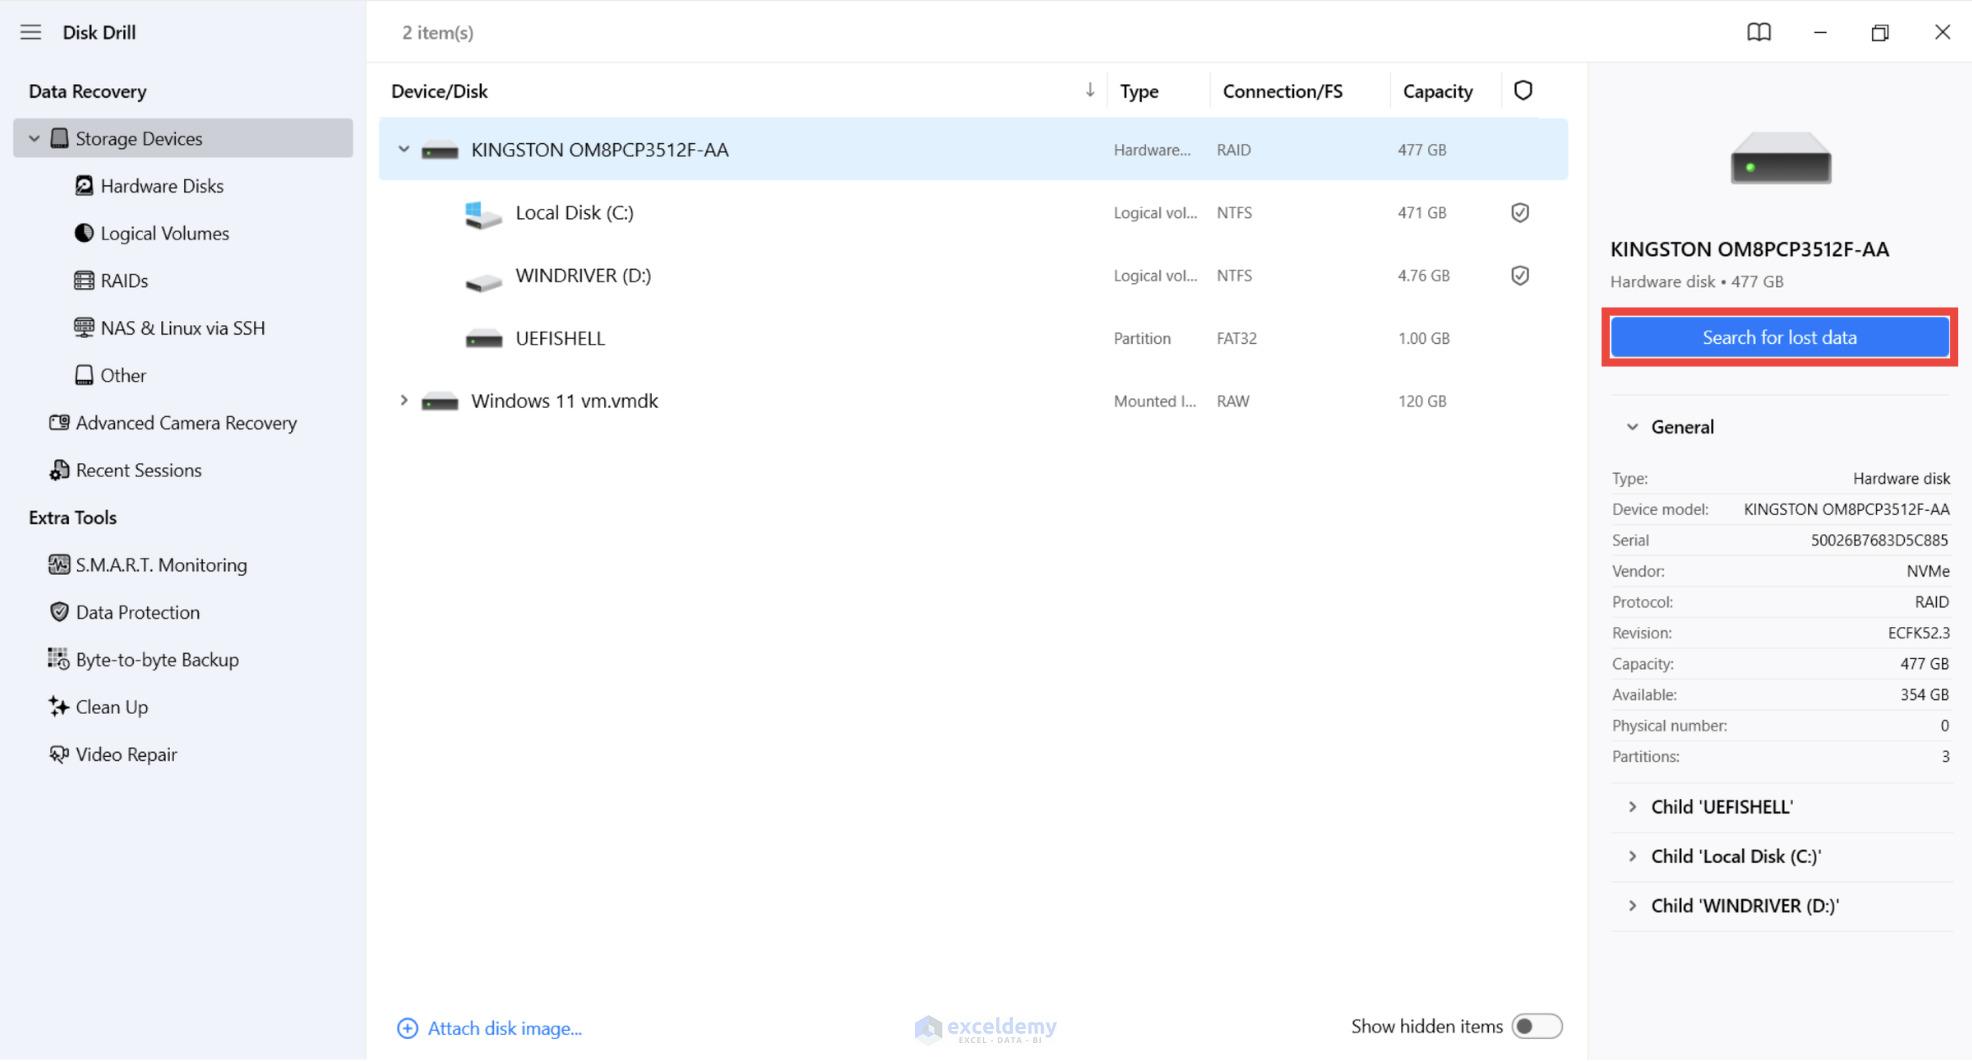
Task: Collapse the KINGSTON OM8PCP3512F-AA row
Action: click(x=404, y=150)
